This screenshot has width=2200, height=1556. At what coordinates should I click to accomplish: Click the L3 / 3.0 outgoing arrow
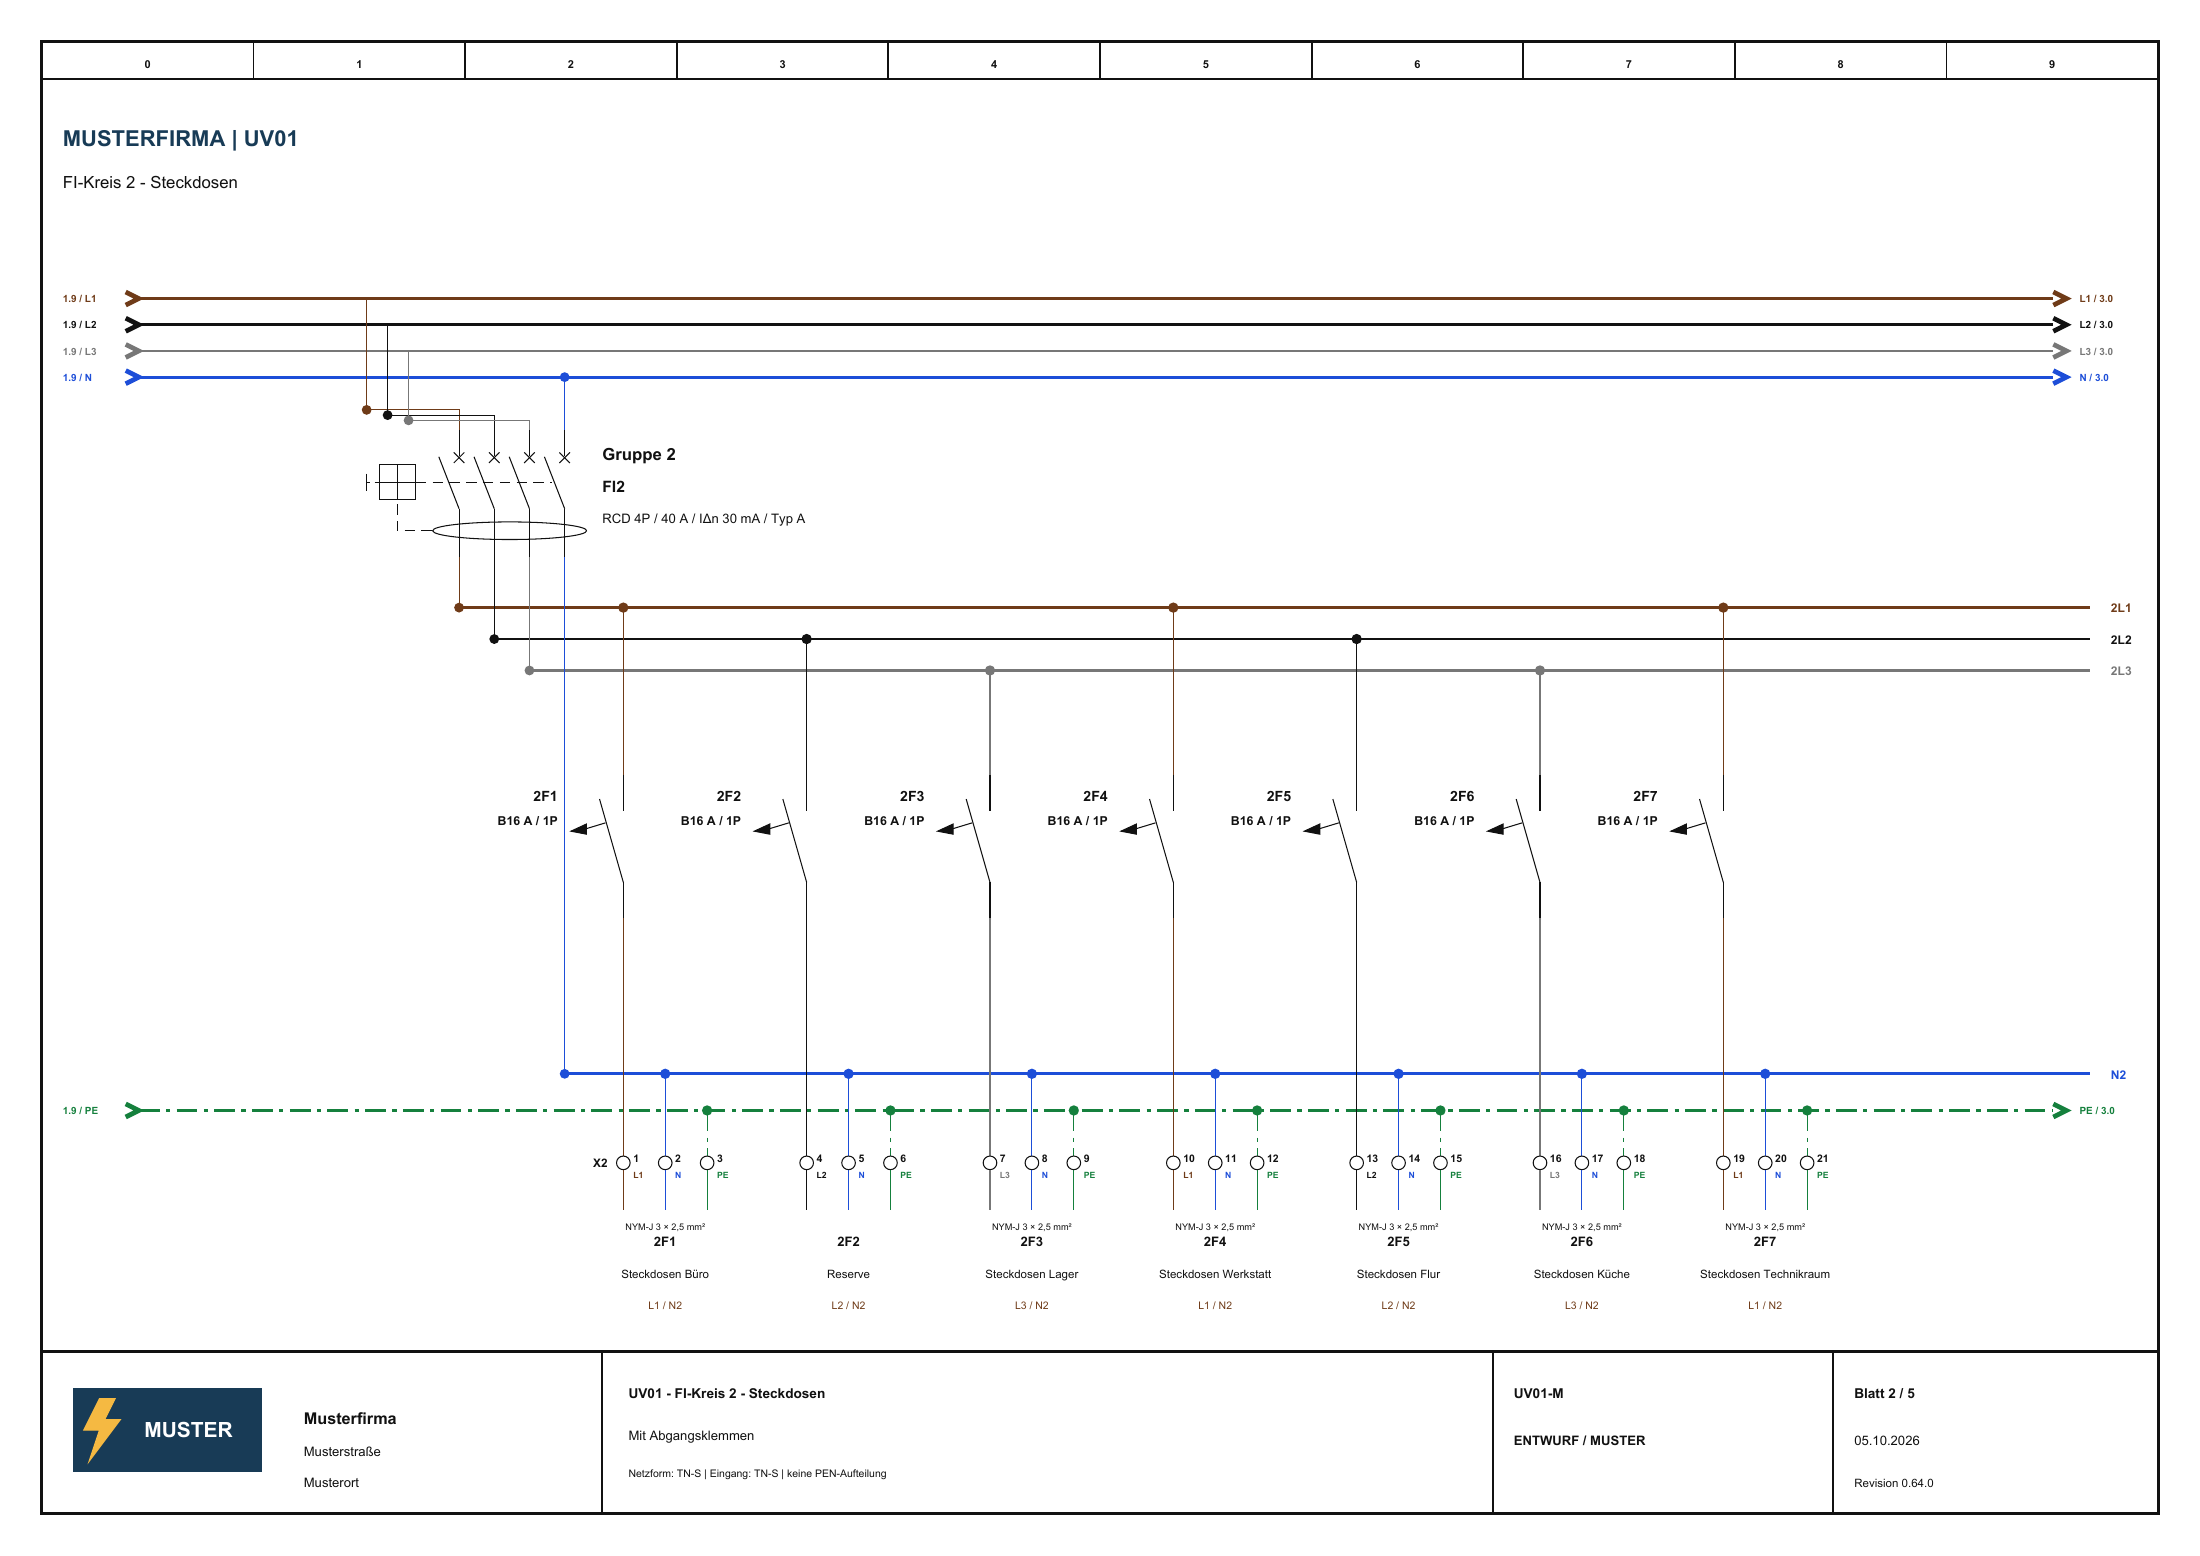[2061, 351]
